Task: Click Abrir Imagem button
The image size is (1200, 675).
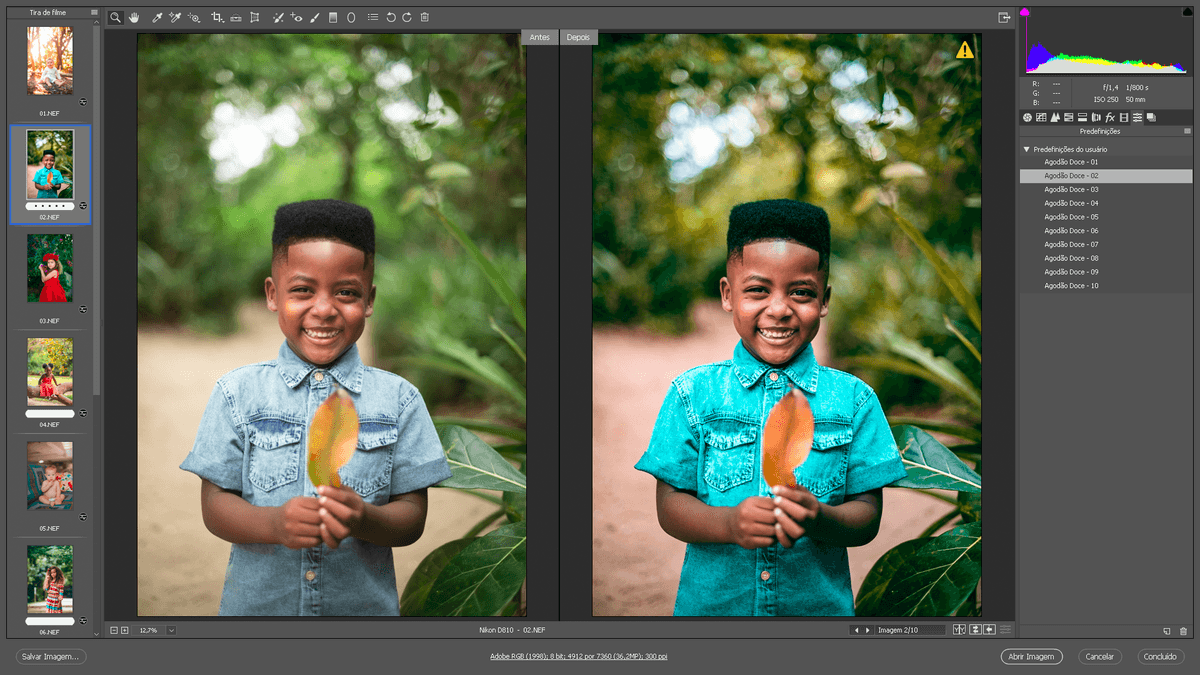Action: (1031, 657)
